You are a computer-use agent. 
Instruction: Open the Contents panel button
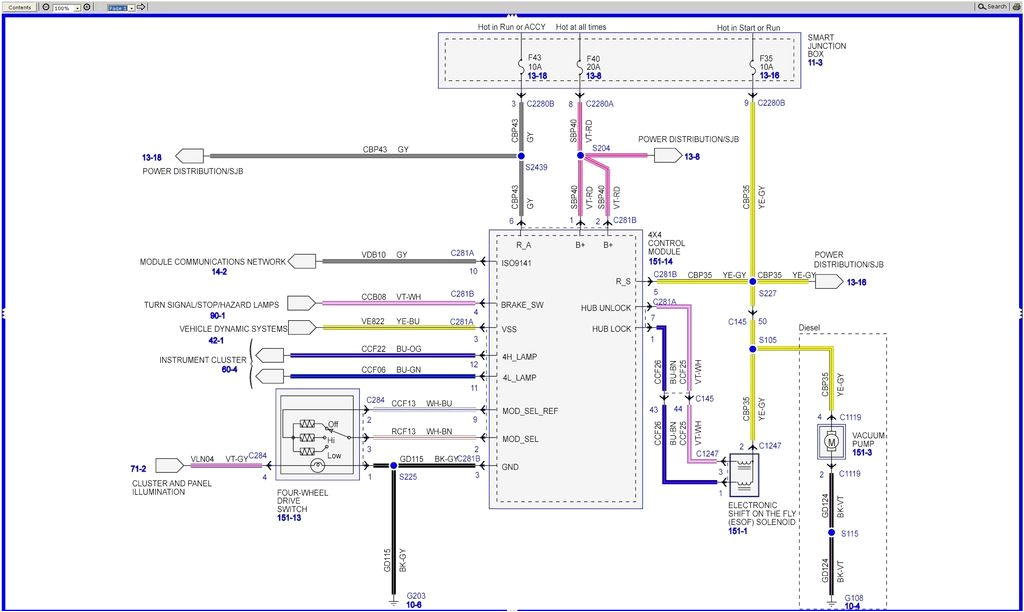pyautogui.click(x=20, y=7)
